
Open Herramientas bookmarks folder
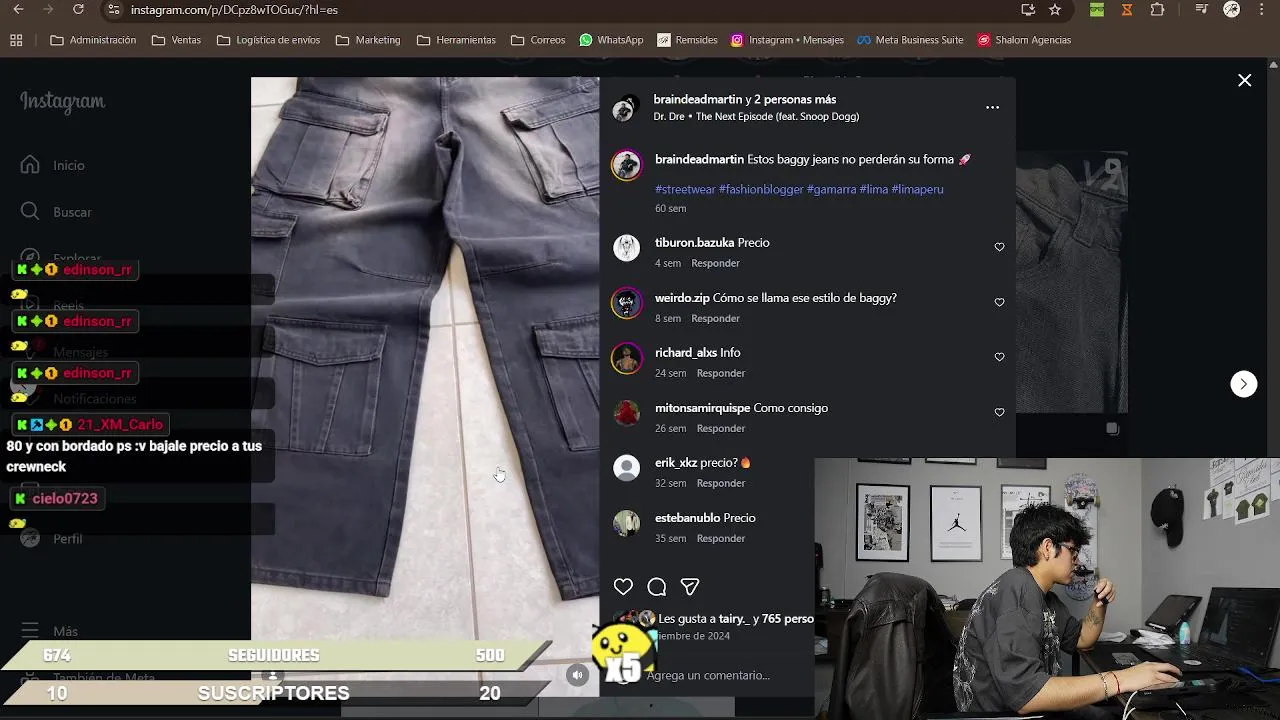pos(456,40)
